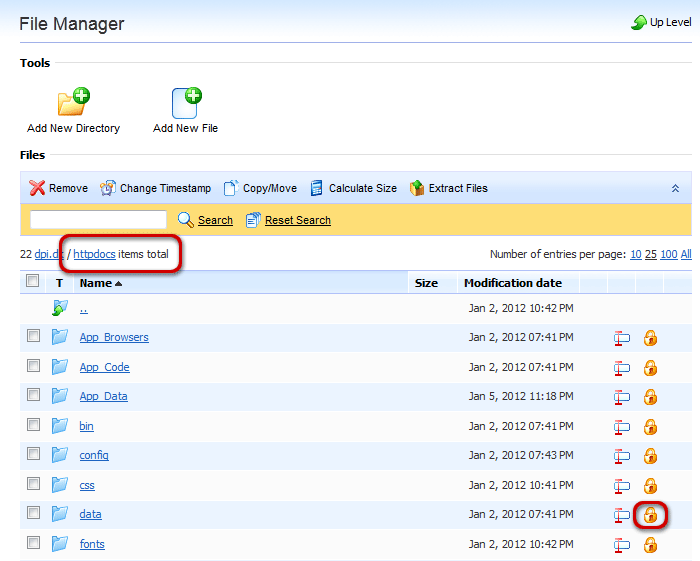Image resolution: width=700 pixels, height=561 pixels.
Task: Click rename icon in App_Data row
Action: [621, 397]
